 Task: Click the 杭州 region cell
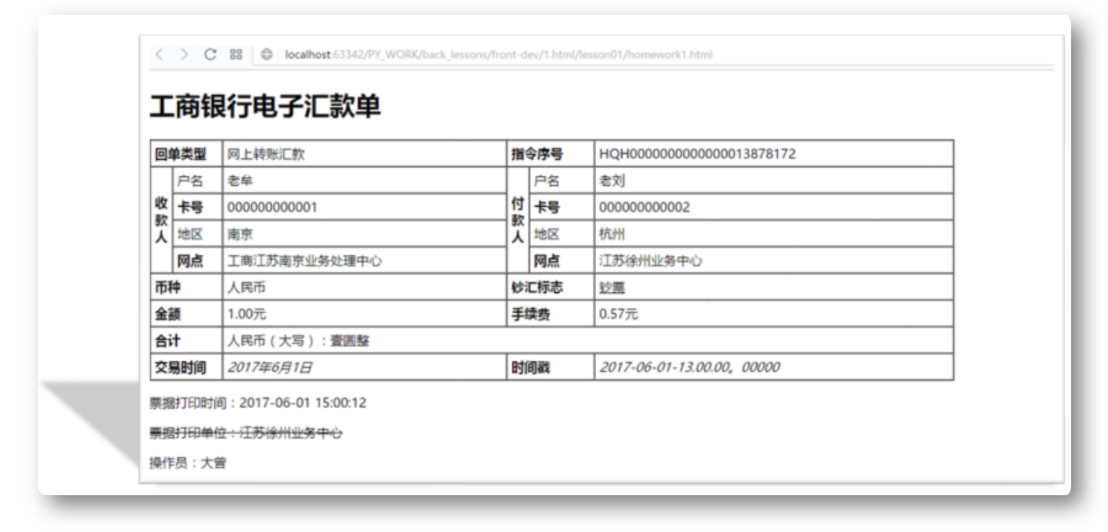774,234
